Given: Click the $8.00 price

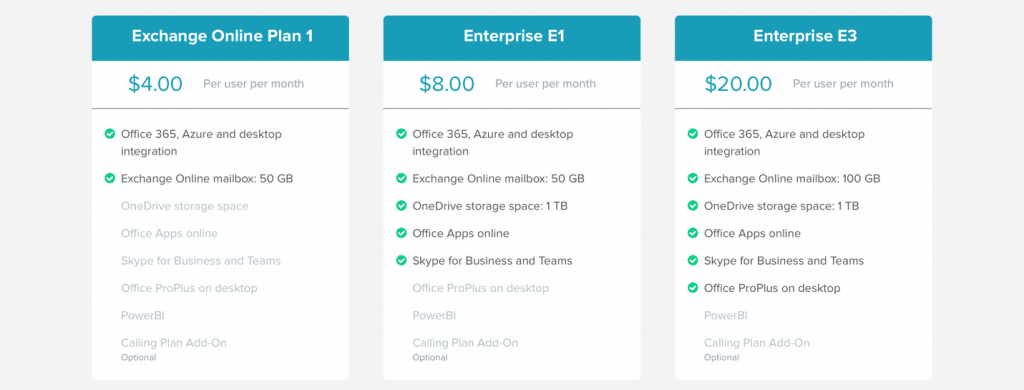Looking at the screenshot, I should [x=447, y=84].
